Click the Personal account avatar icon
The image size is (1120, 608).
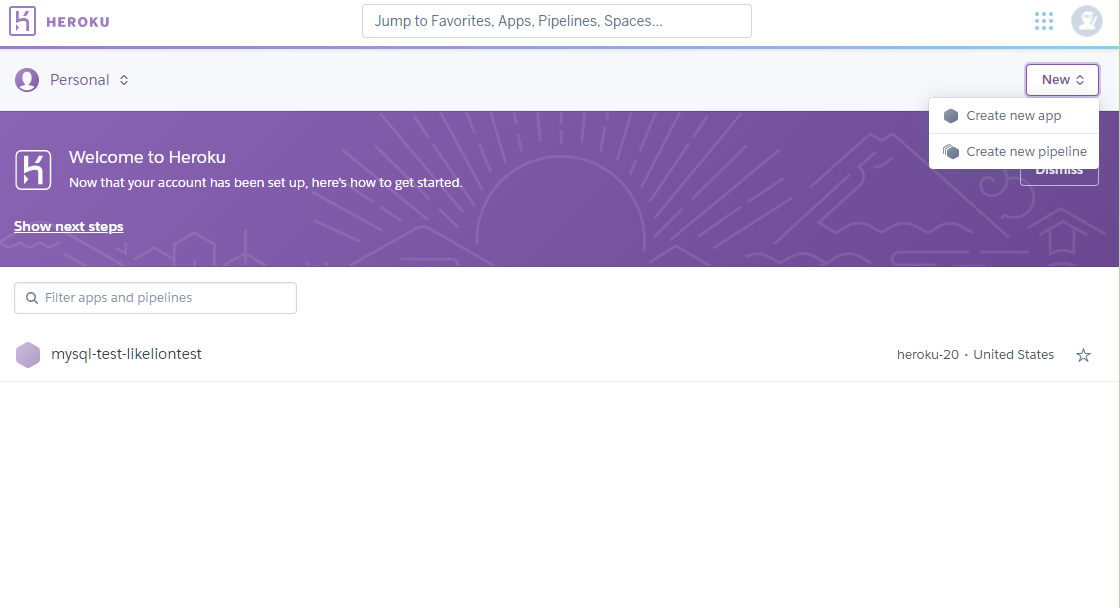coord(27,80)
